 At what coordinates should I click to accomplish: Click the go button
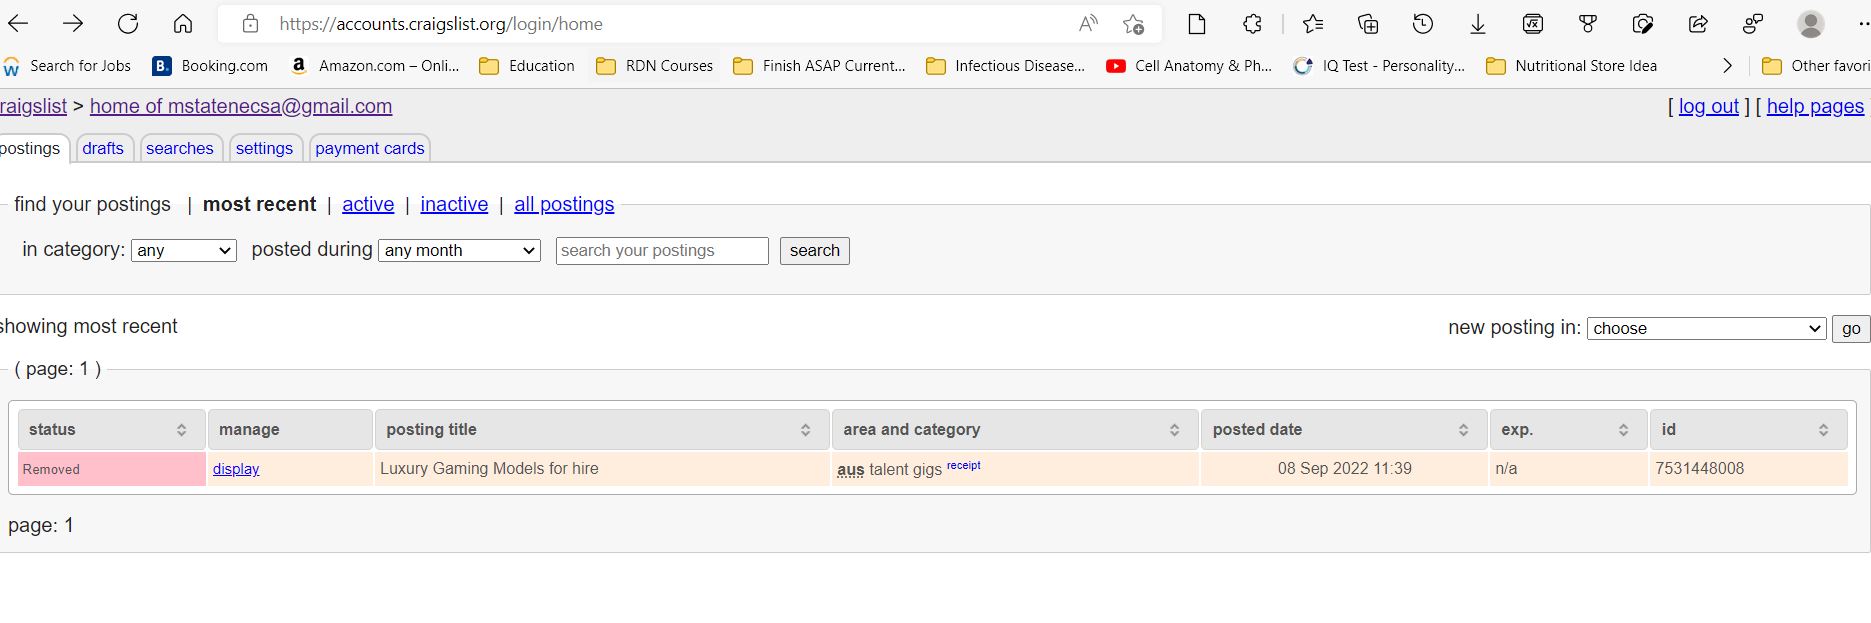(1851, 328)
